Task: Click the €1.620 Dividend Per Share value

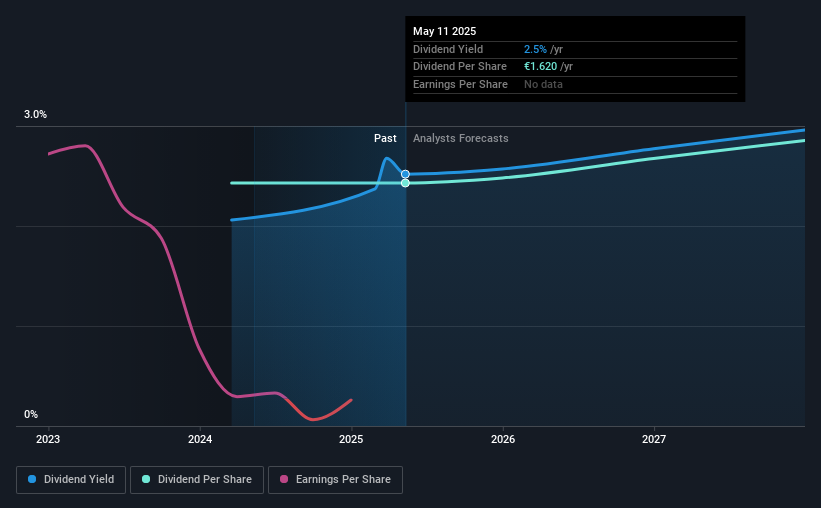Action: (540, 67)
